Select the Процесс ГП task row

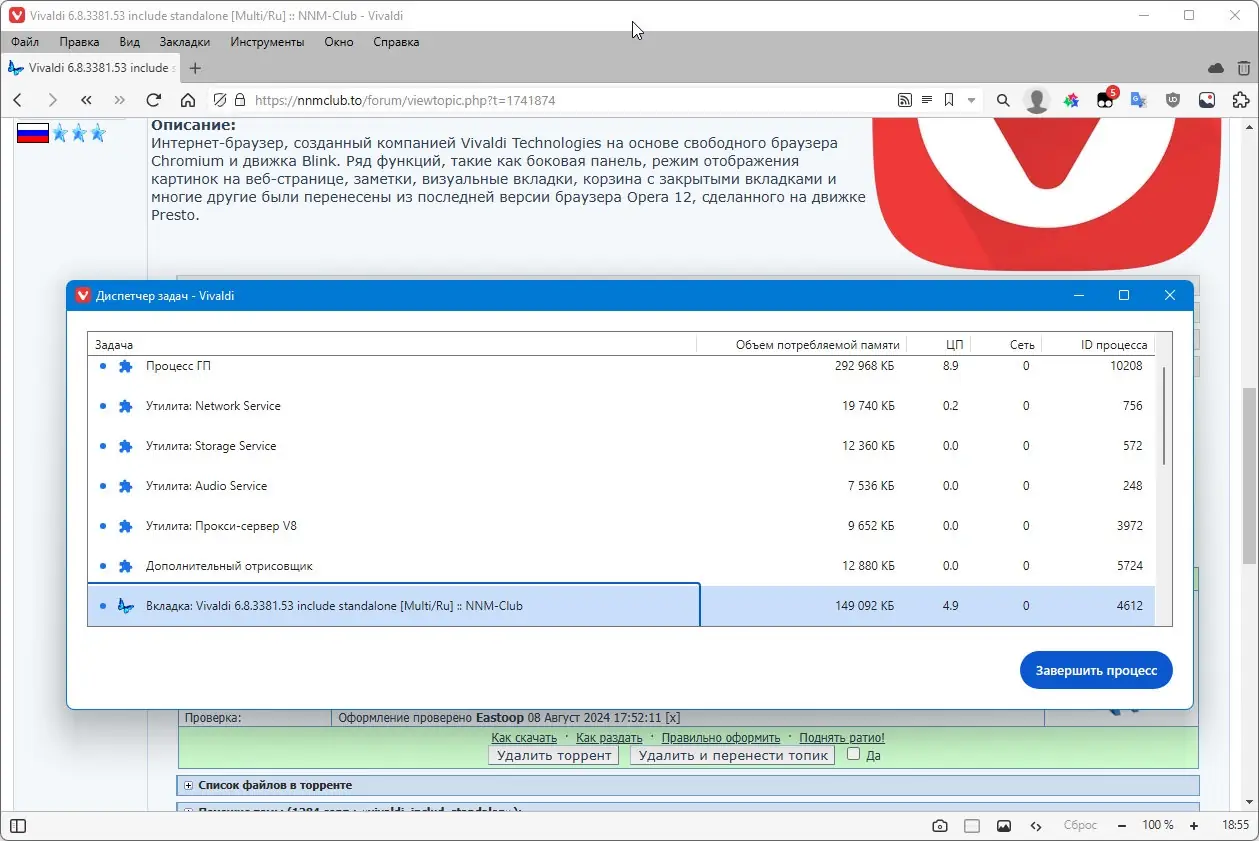point(621,366)
